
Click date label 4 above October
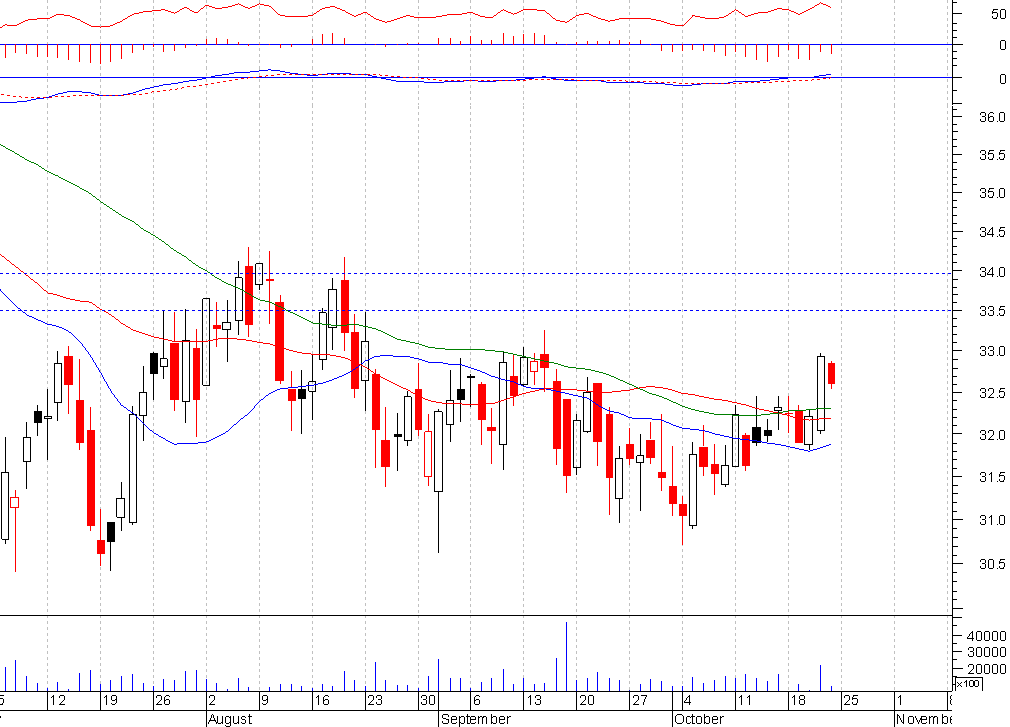(688, 701)
